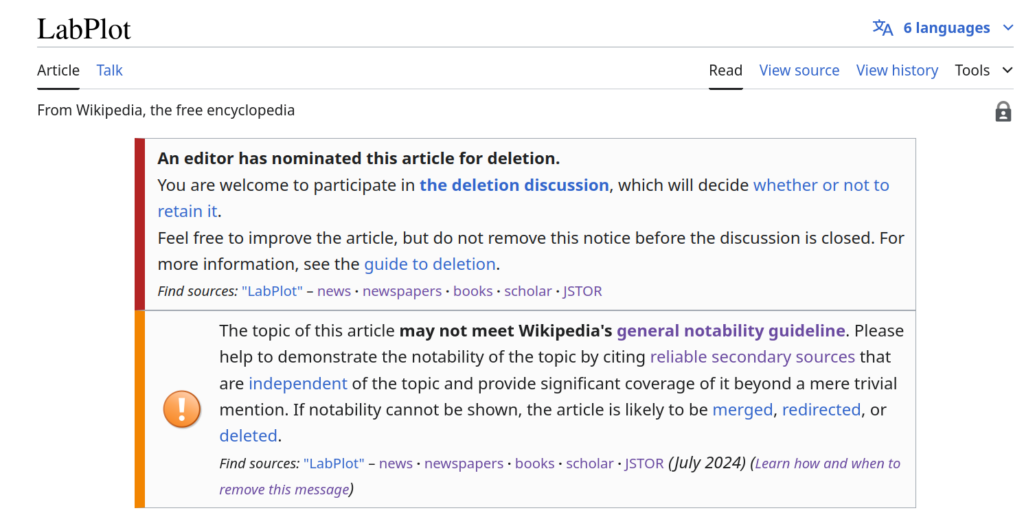Select the Article tab
1024x515 pixels.
coord(58,70)
